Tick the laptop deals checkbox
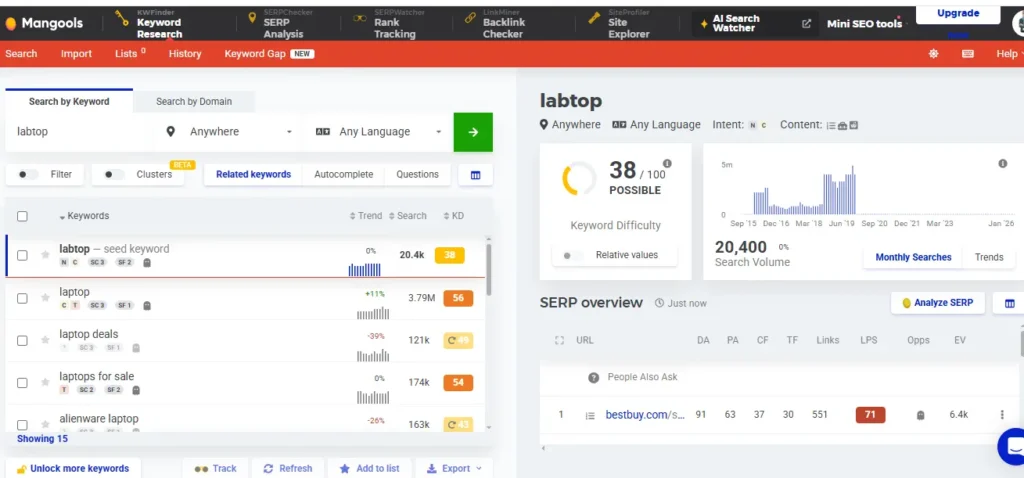Screen dimensions: 1024x478 22,340
